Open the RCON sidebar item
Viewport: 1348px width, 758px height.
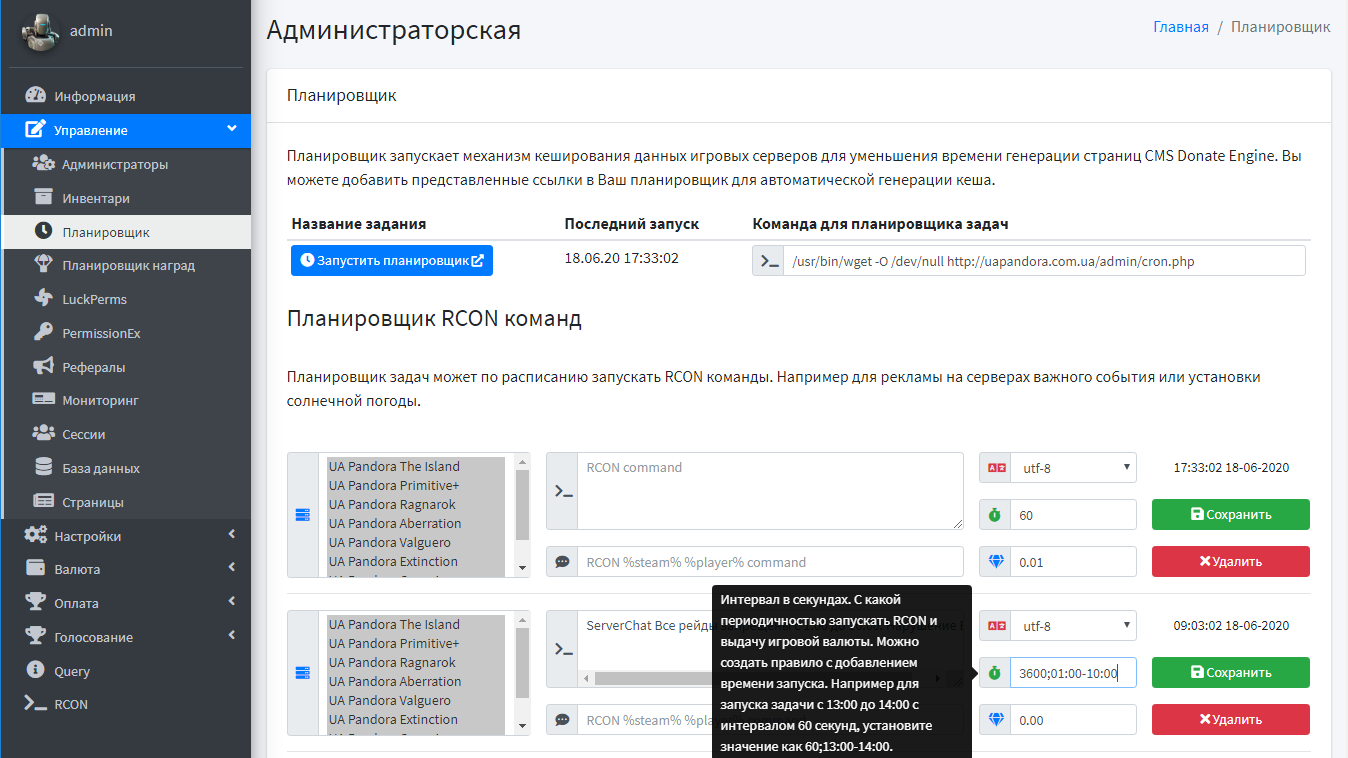[x=71, y=705]
